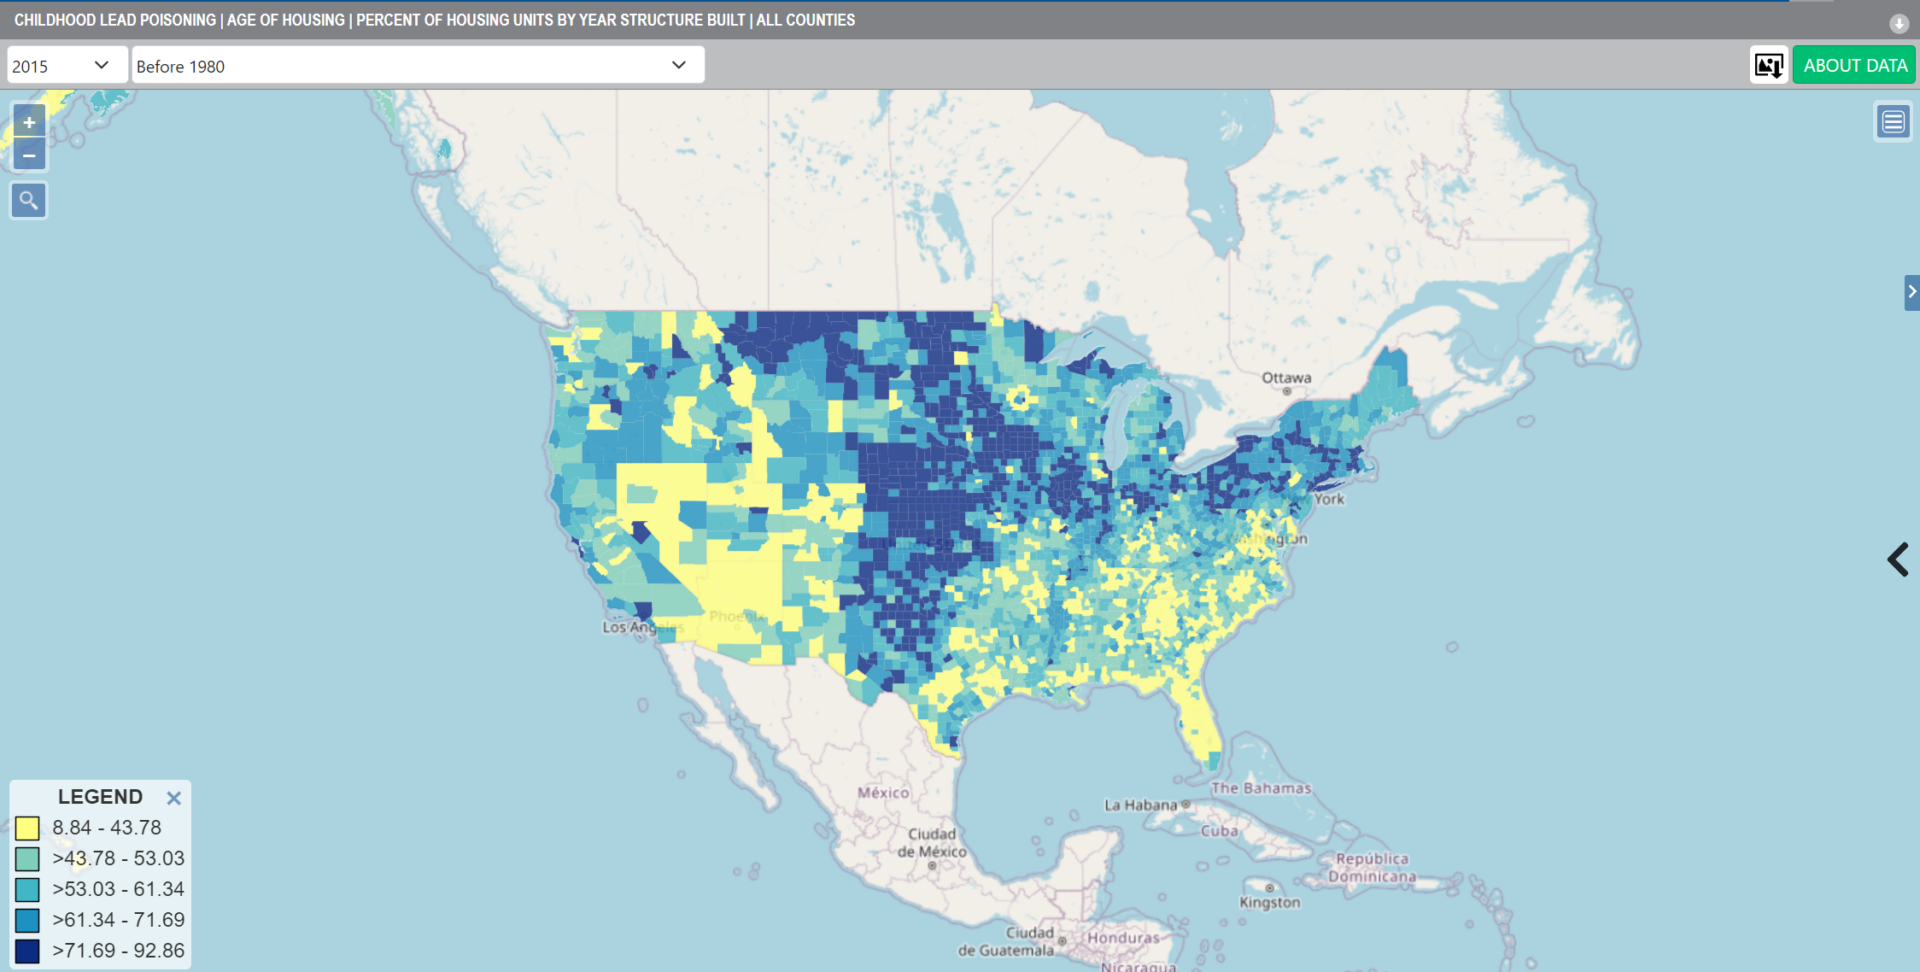The width and height of the screenshot is (1920, 972).
Task: Zoom out using the minus icon
Action: pos(28,154)
